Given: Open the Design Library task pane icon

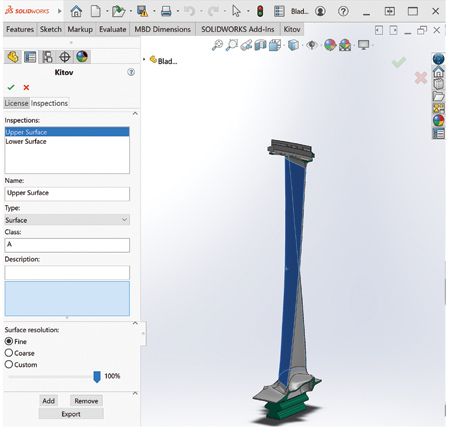Looking at the screenshot, I should [438, 84].
